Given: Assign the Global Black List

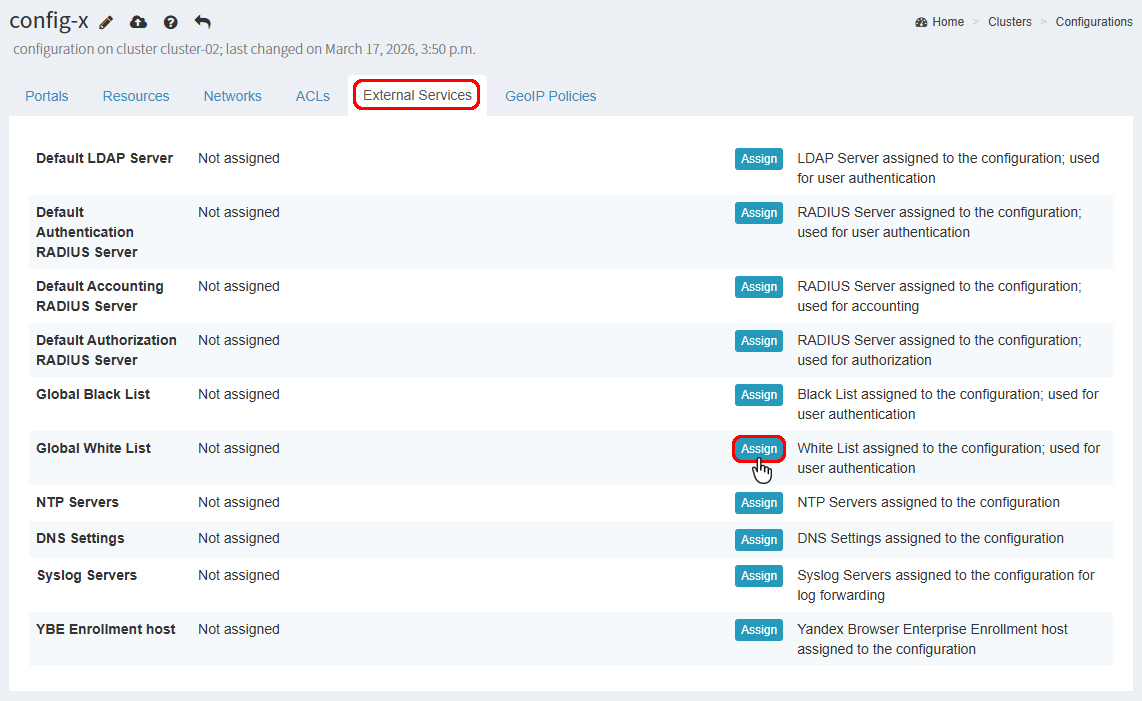Looking at the screenshot, I should pos(758,395).
